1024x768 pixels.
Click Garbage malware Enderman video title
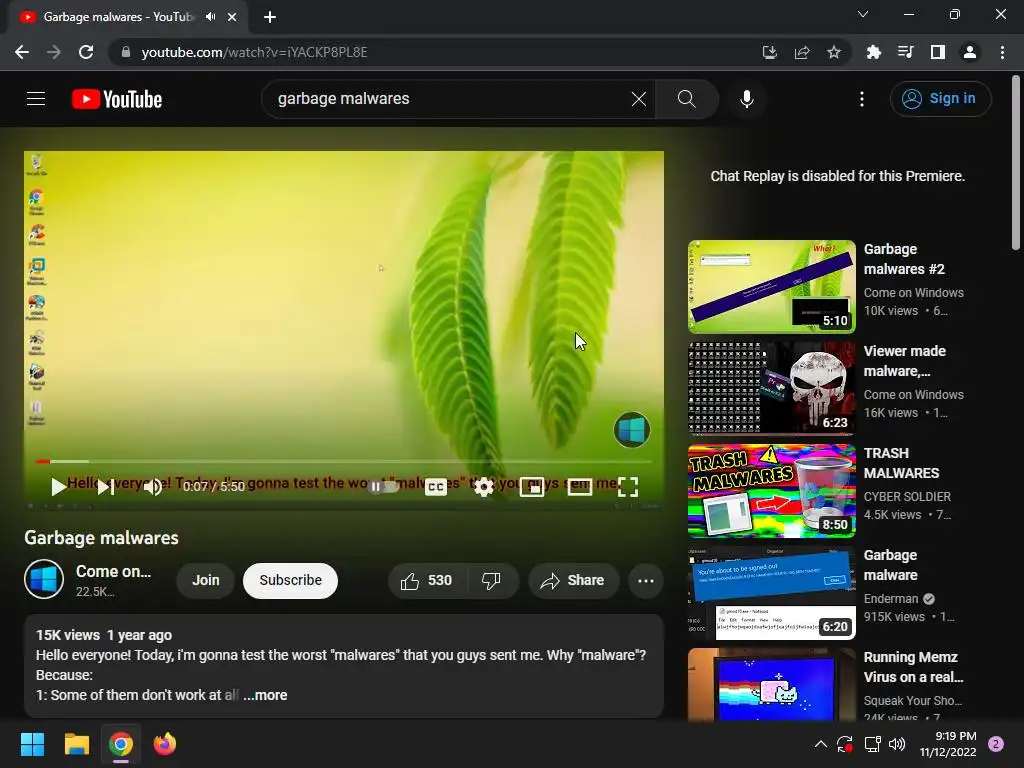coord(891,565)
